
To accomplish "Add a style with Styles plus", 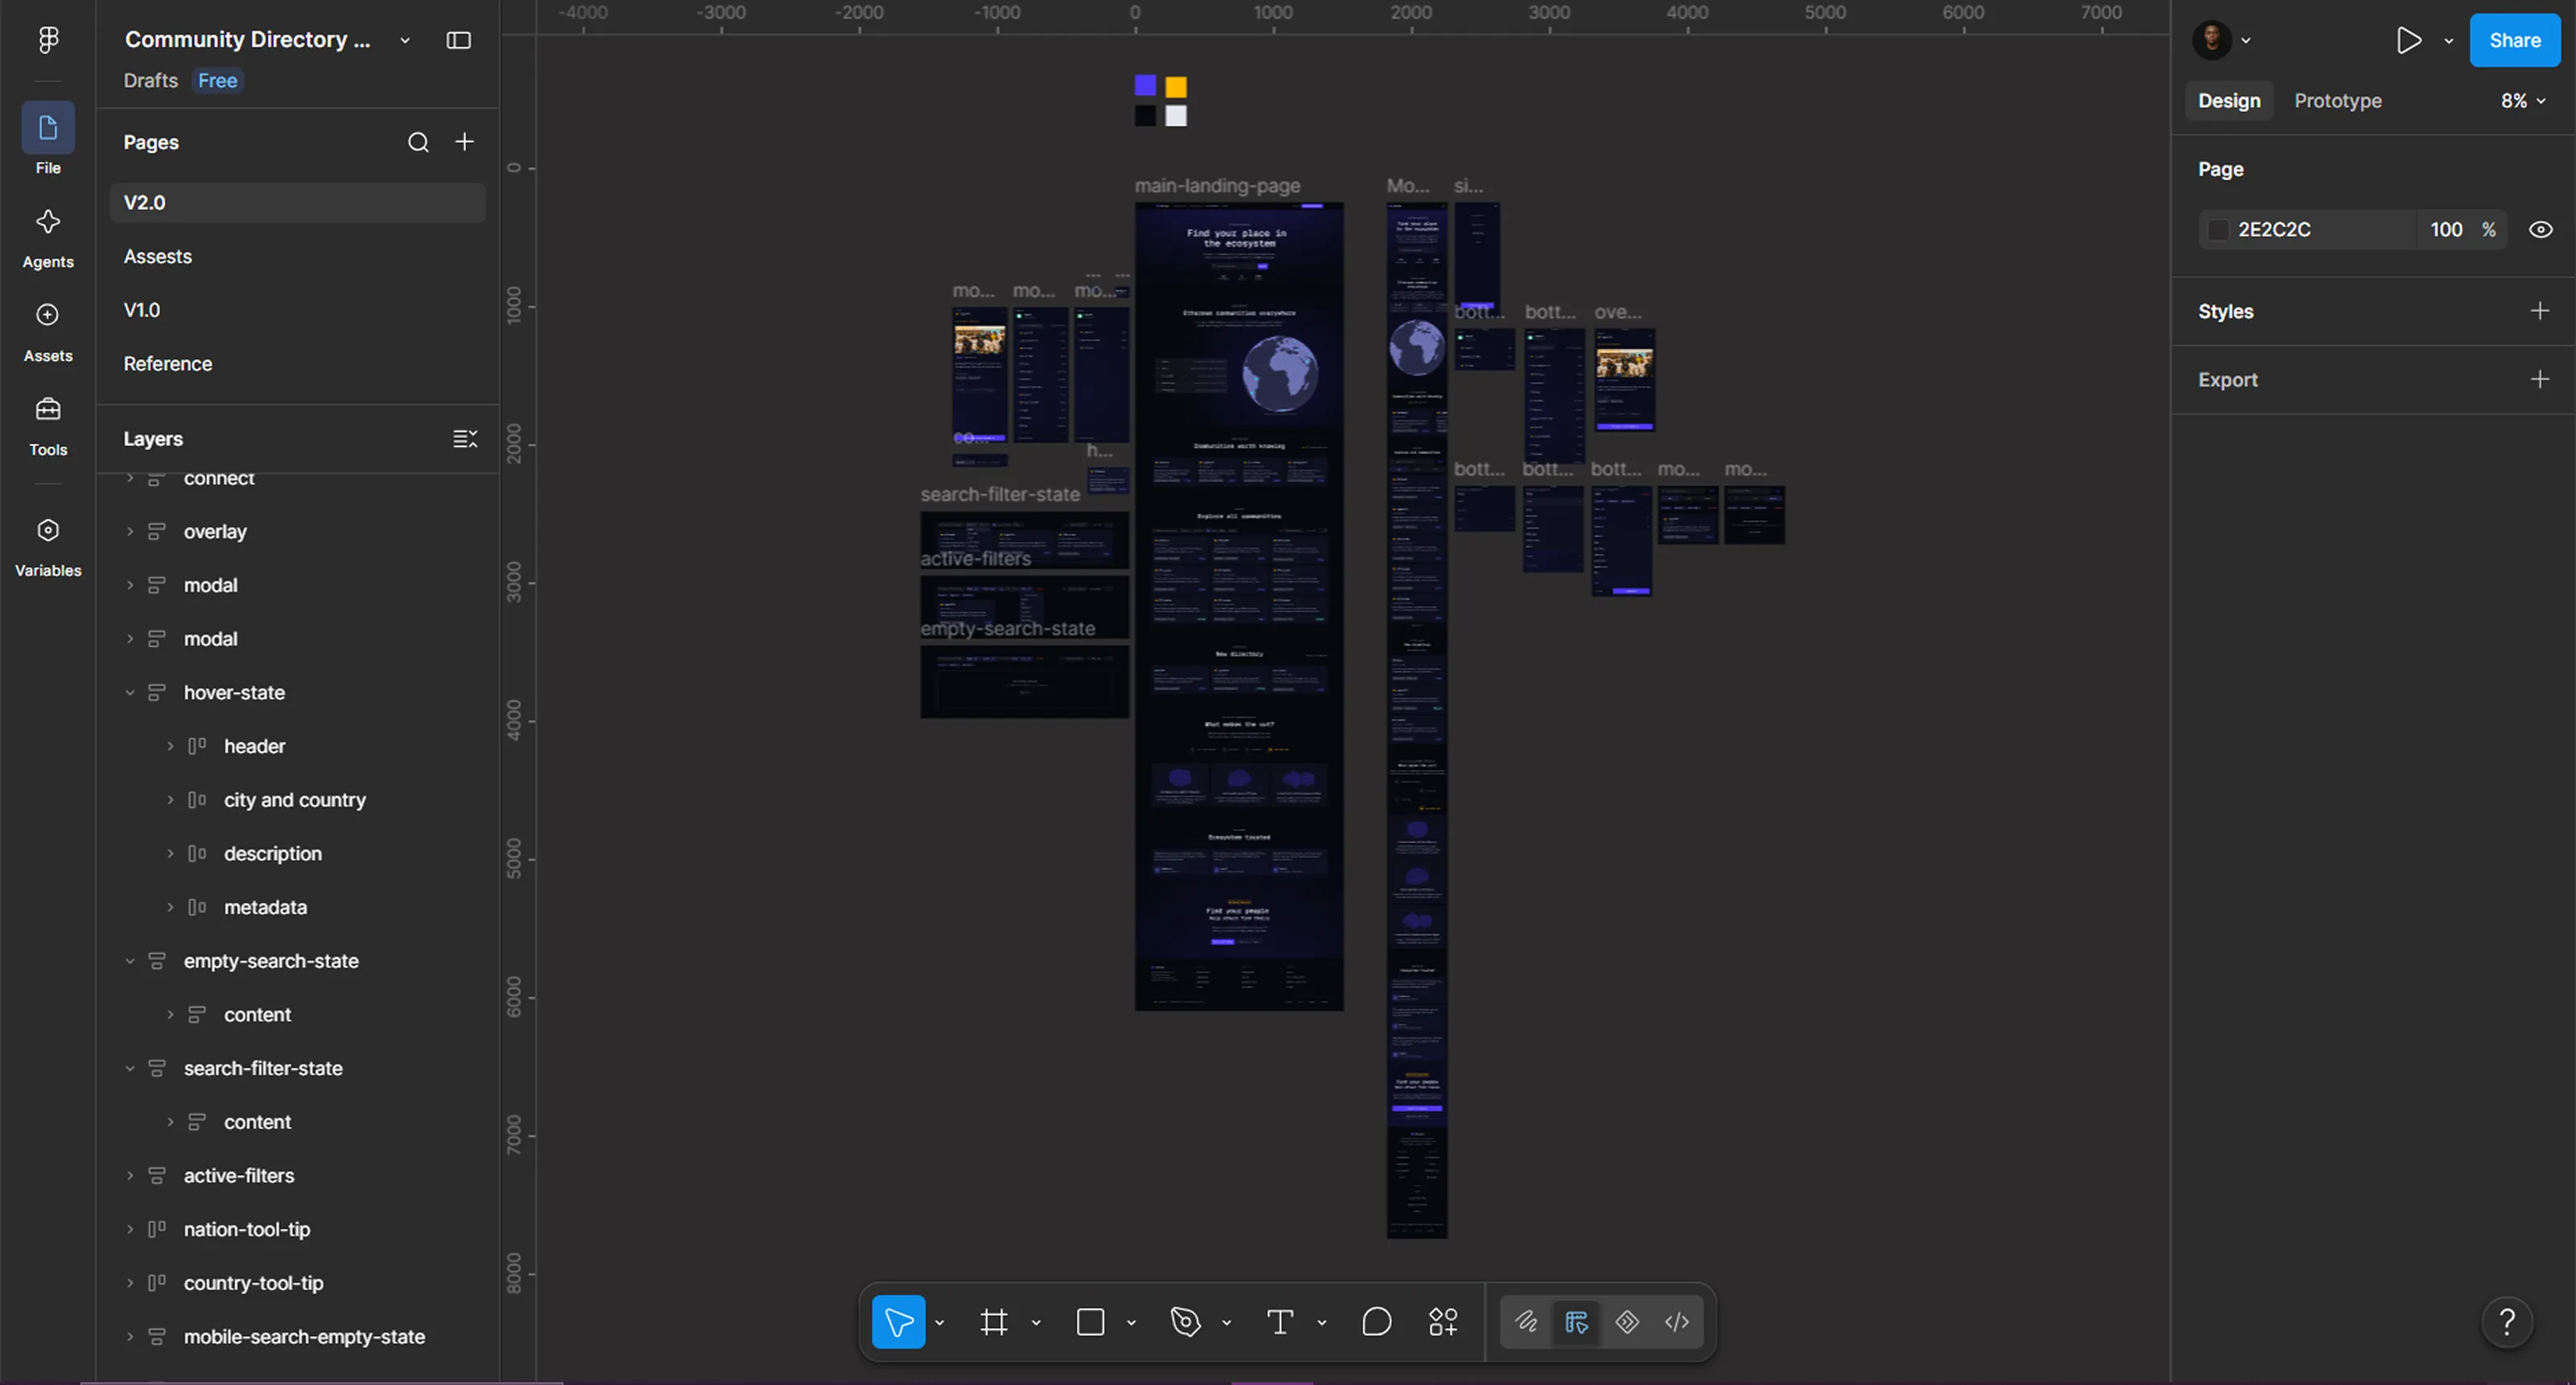I will (x=2539, y=311).
